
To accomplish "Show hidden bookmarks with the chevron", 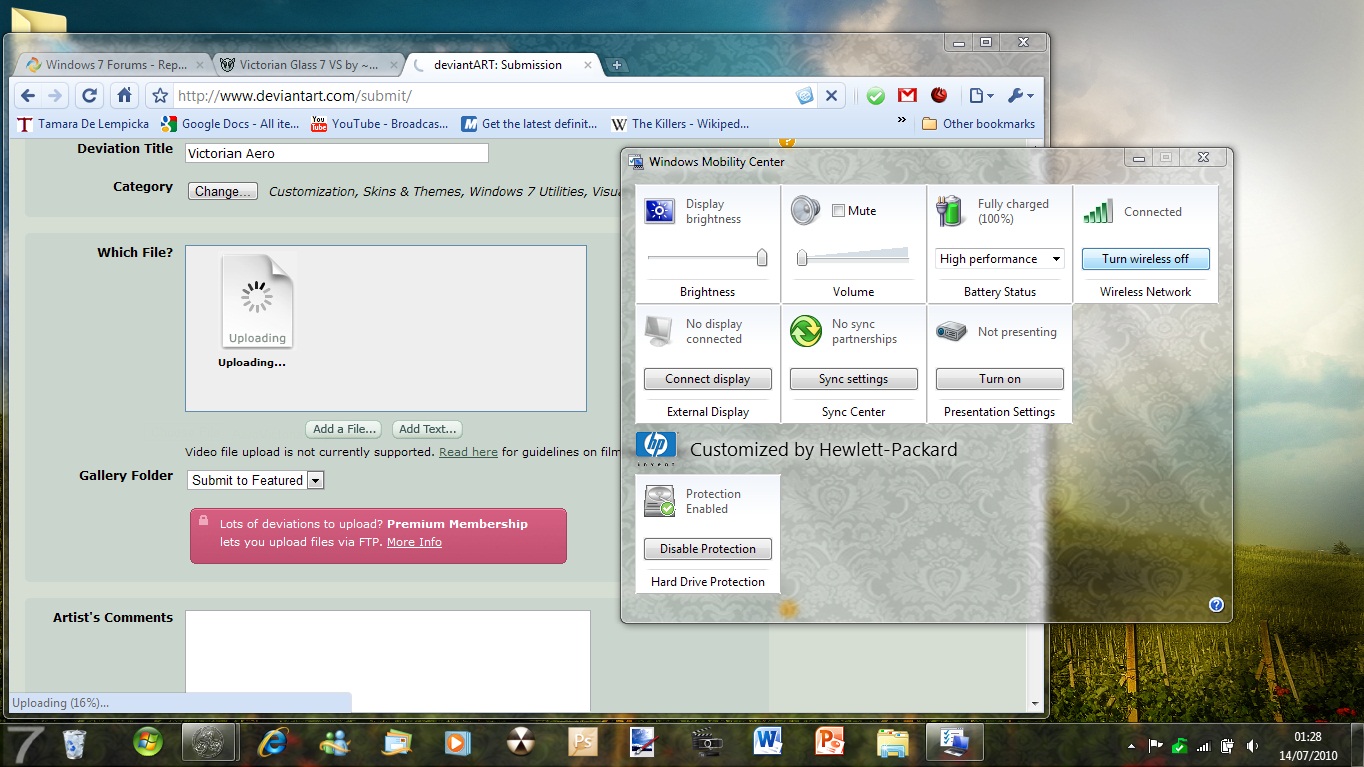I will point(902,121).
